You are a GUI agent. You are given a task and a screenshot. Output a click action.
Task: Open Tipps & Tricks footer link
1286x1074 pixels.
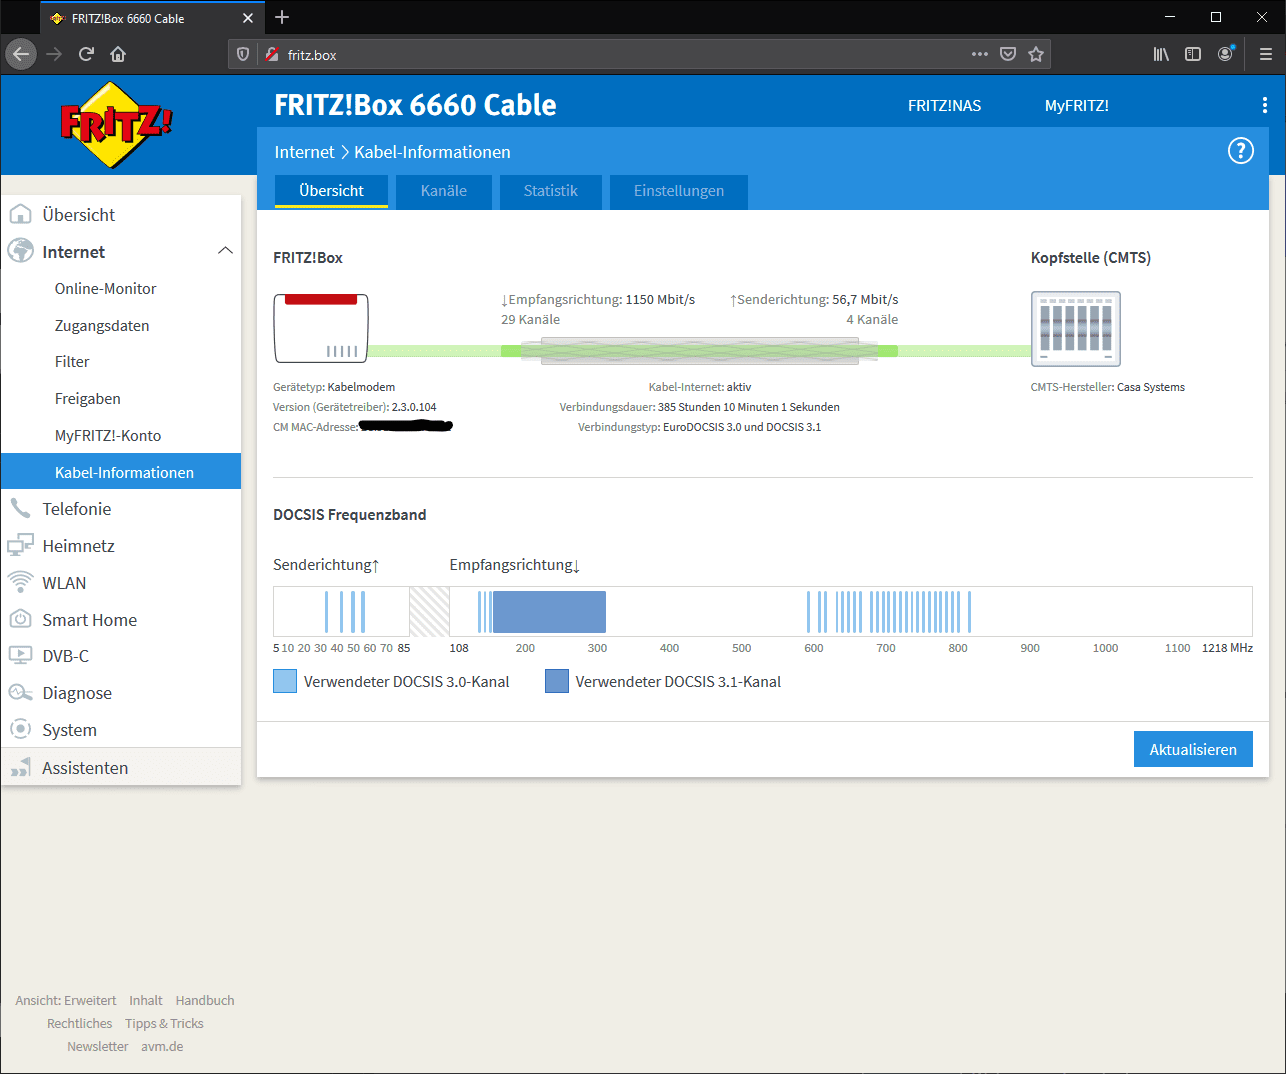(x=164, y=1023)
